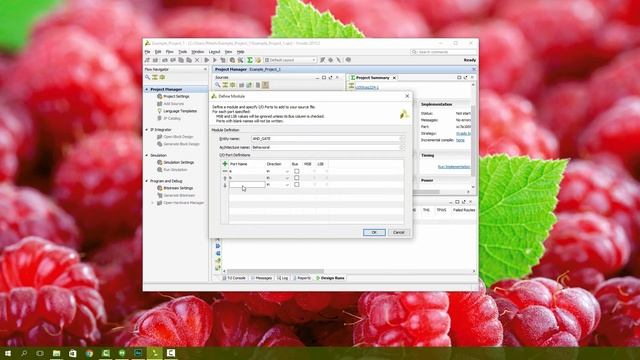The image size is (640, 360).
Task: Click the Simulation Settings gear icon
Action: [160, 162]
